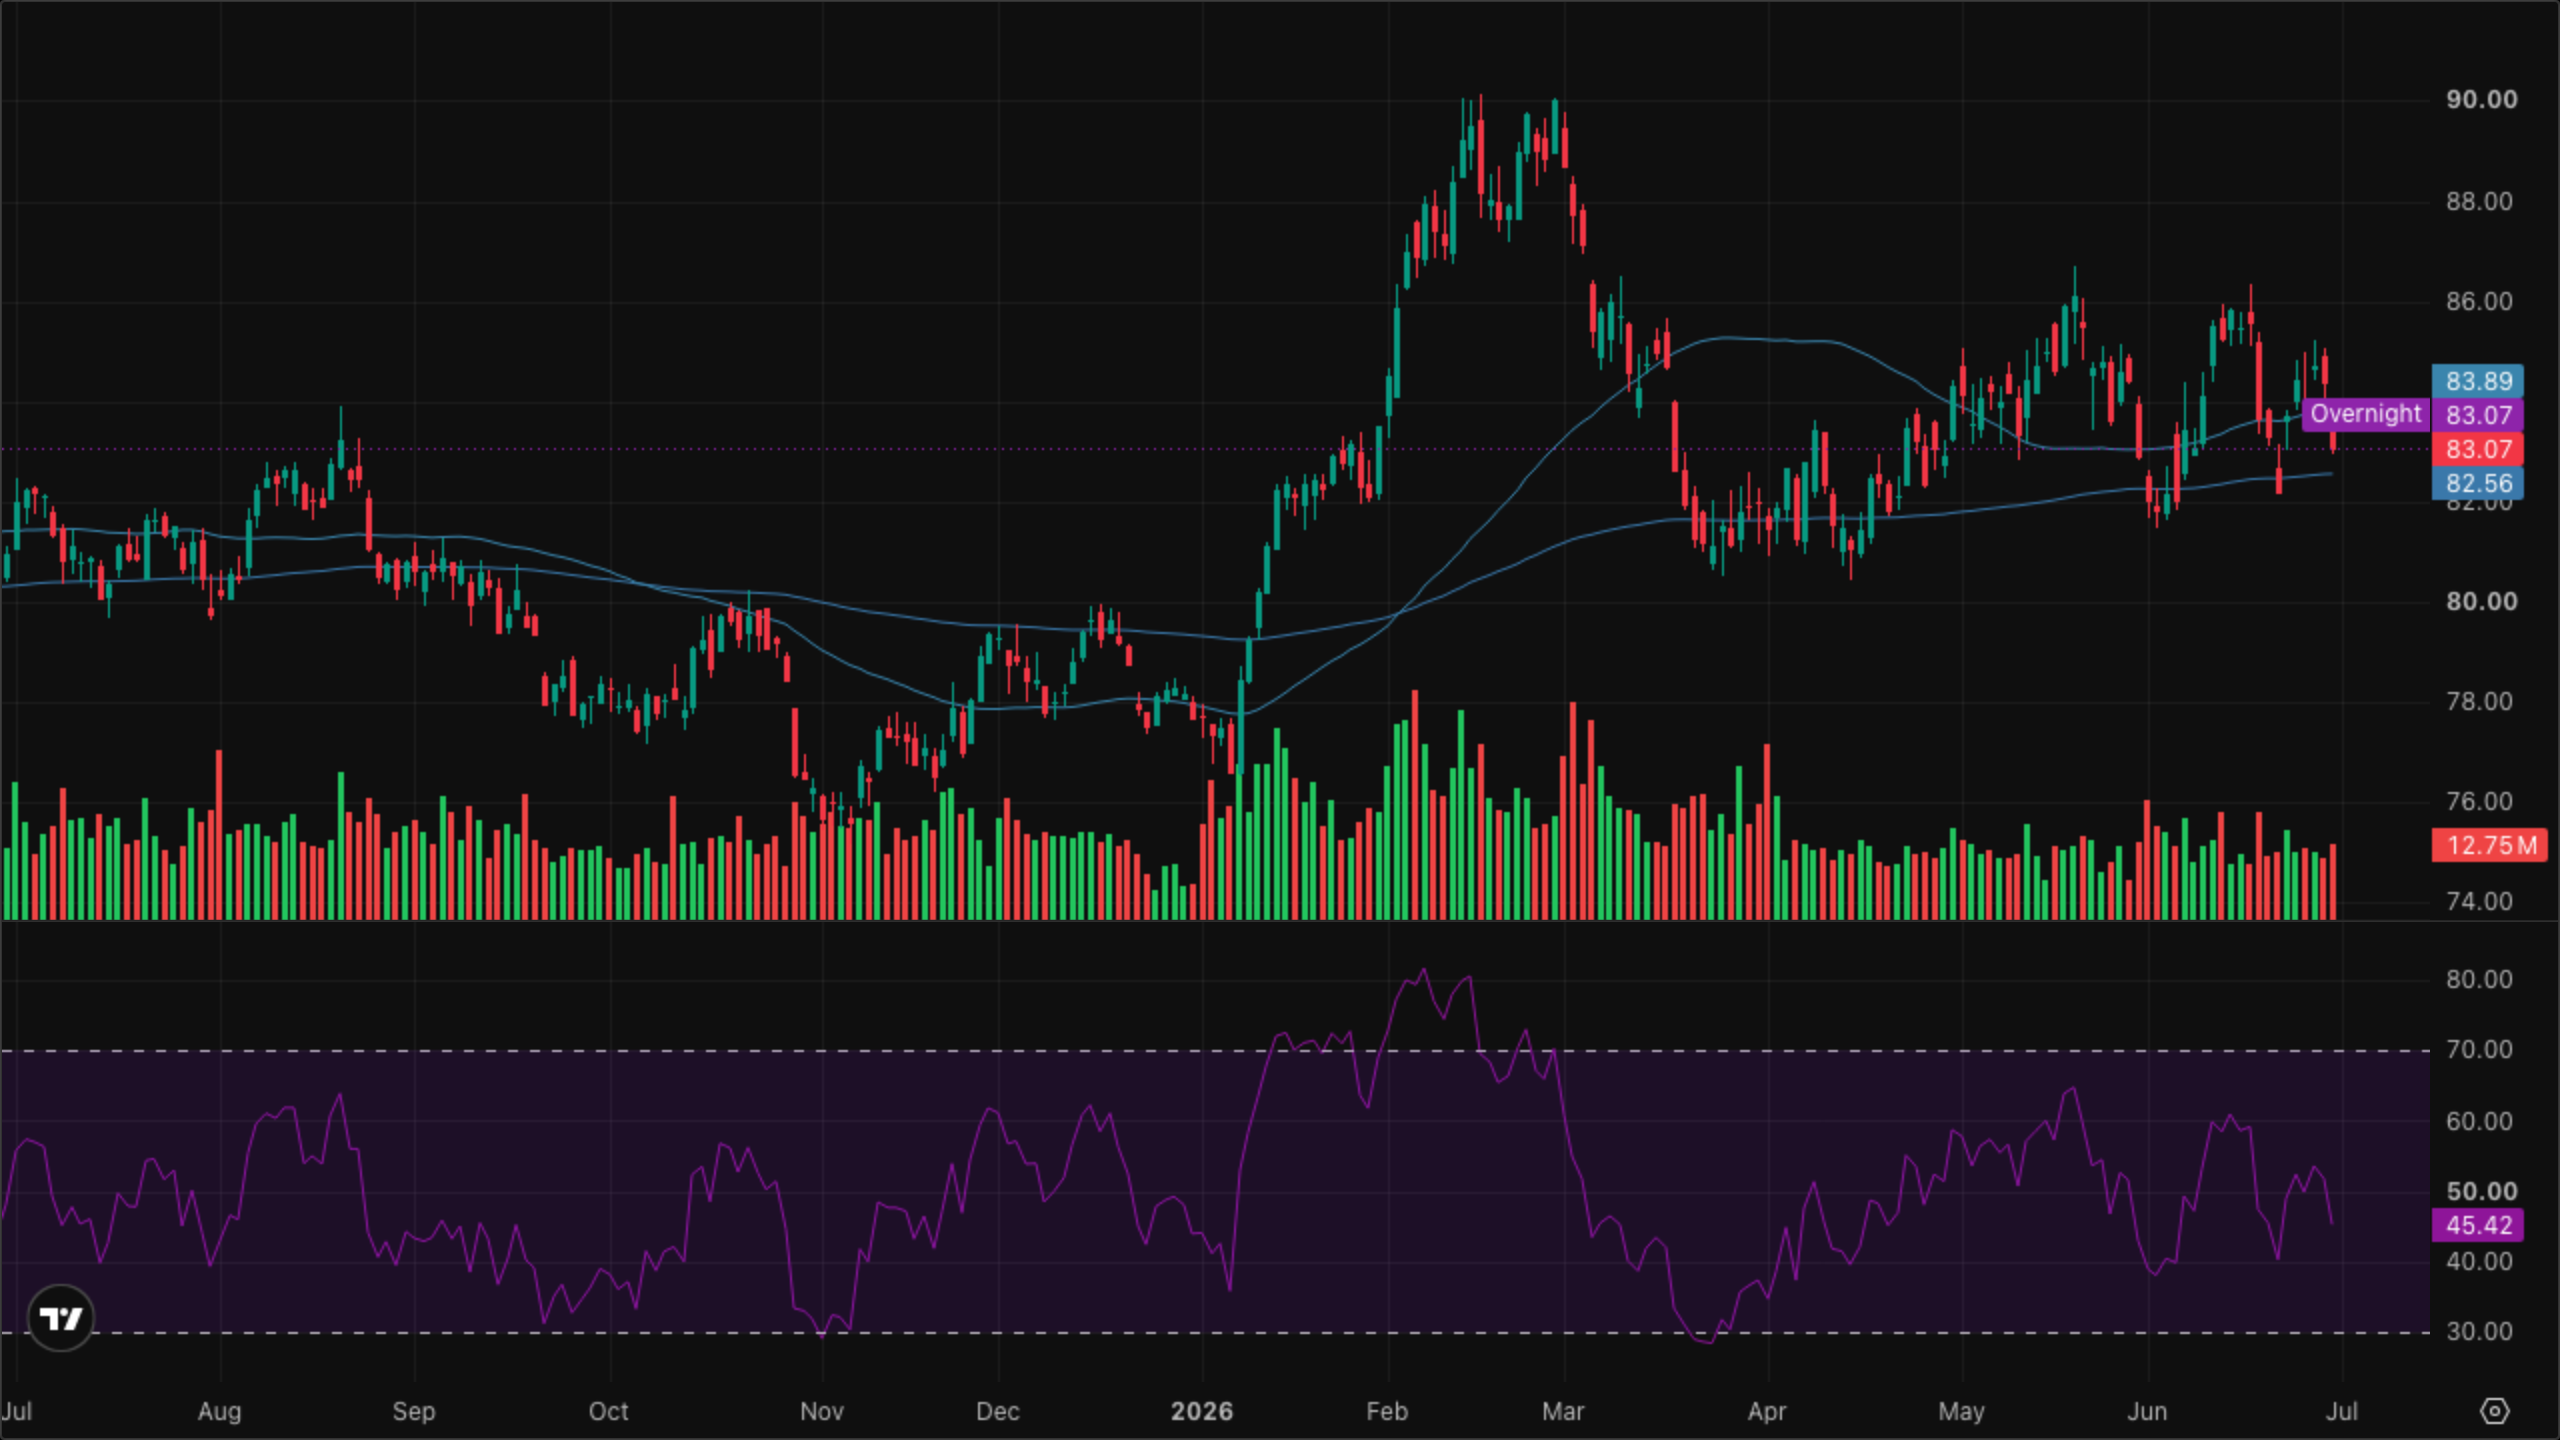
Task: Click the 80.00 price scale label
Action: [2481, 601]
